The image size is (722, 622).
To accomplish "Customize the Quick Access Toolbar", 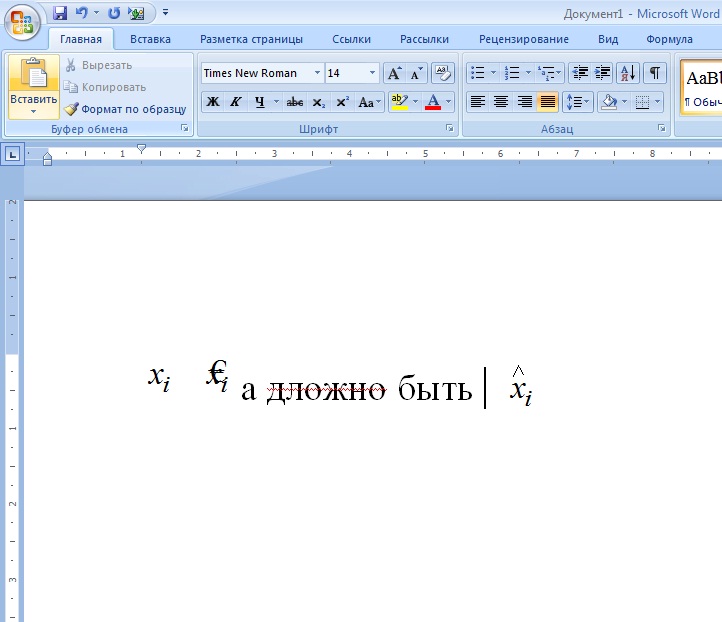I will tap(165, 13).
